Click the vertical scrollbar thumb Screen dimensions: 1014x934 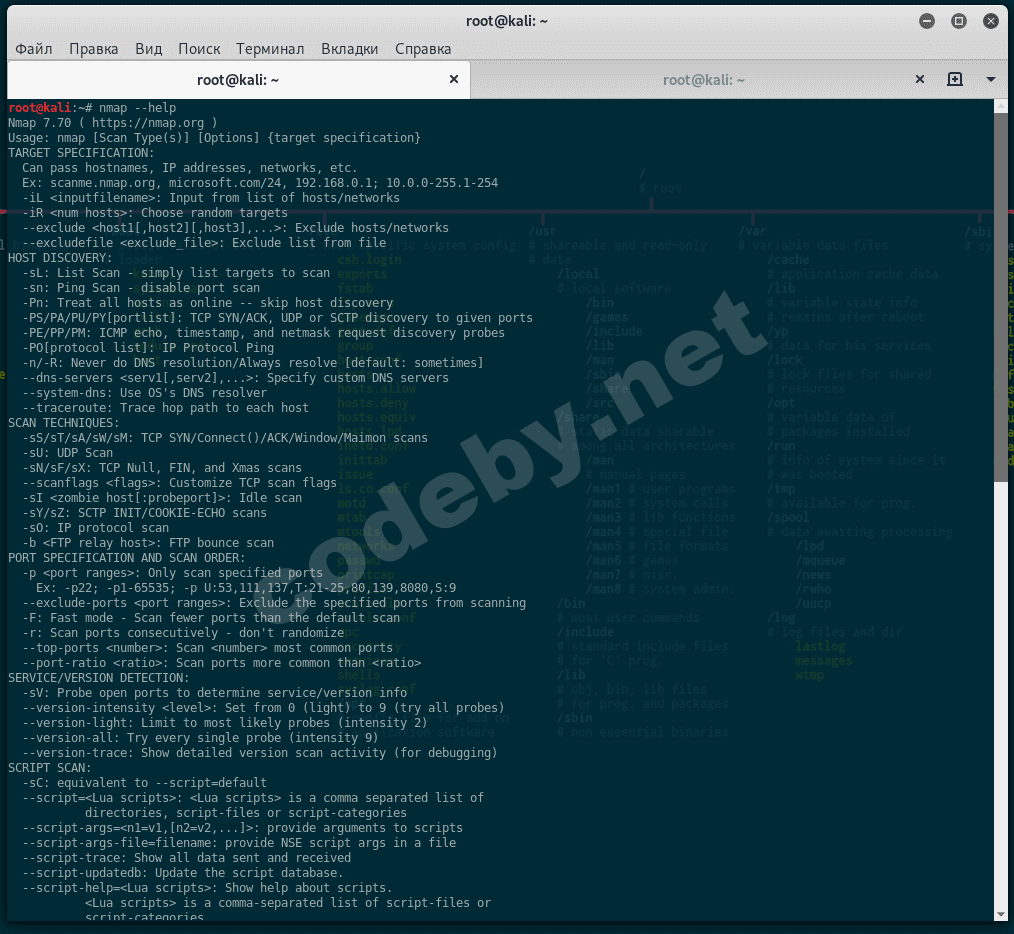[x=1000, y=296]
